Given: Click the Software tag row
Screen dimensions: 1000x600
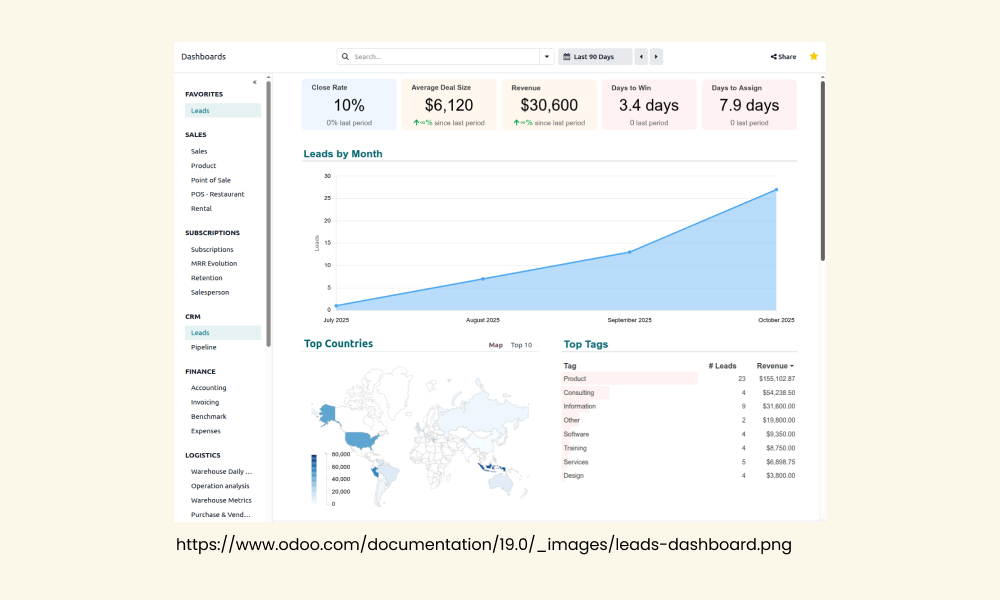Looking at the screenshot, I should 679,434.
